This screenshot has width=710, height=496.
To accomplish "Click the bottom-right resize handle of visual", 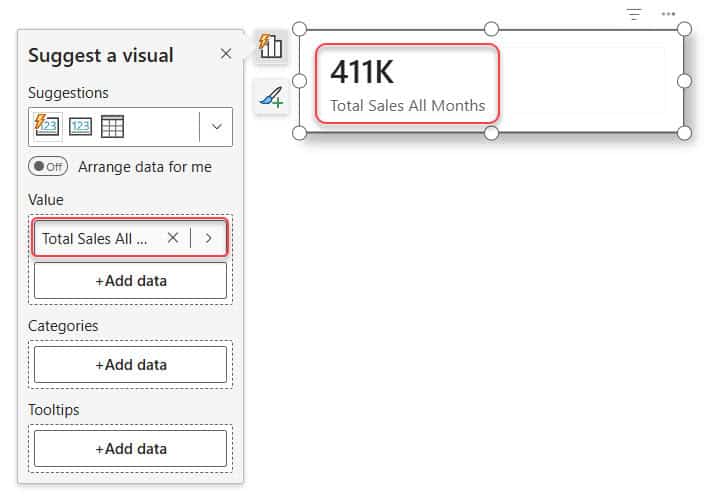I will [684, 133].
